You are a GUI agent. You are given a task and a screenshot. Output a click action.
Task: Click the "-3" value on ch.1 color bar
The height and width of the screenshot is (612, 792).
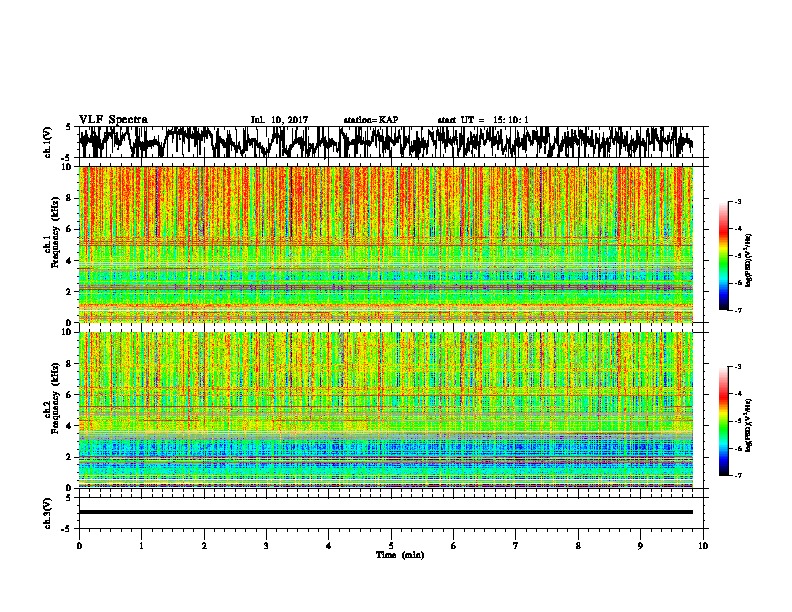coord(738,201)
